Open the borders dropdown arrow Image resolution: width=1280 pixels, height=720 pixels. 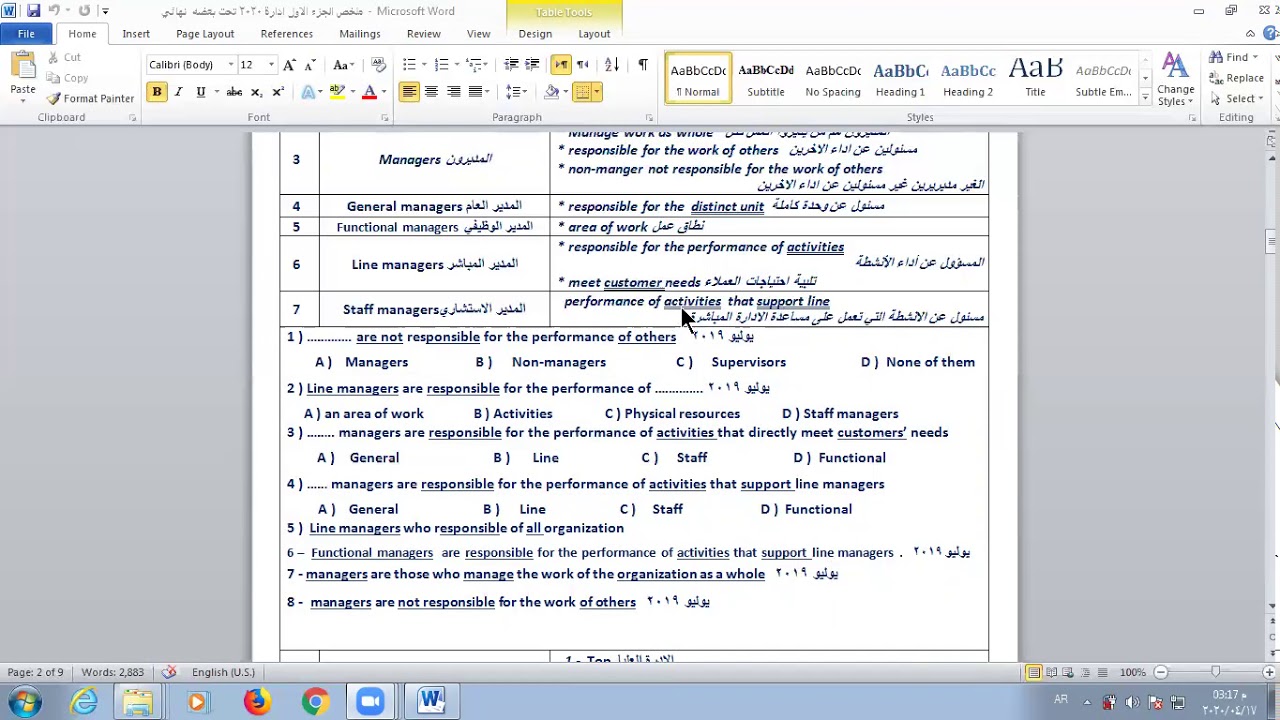[x=597, y=92]
